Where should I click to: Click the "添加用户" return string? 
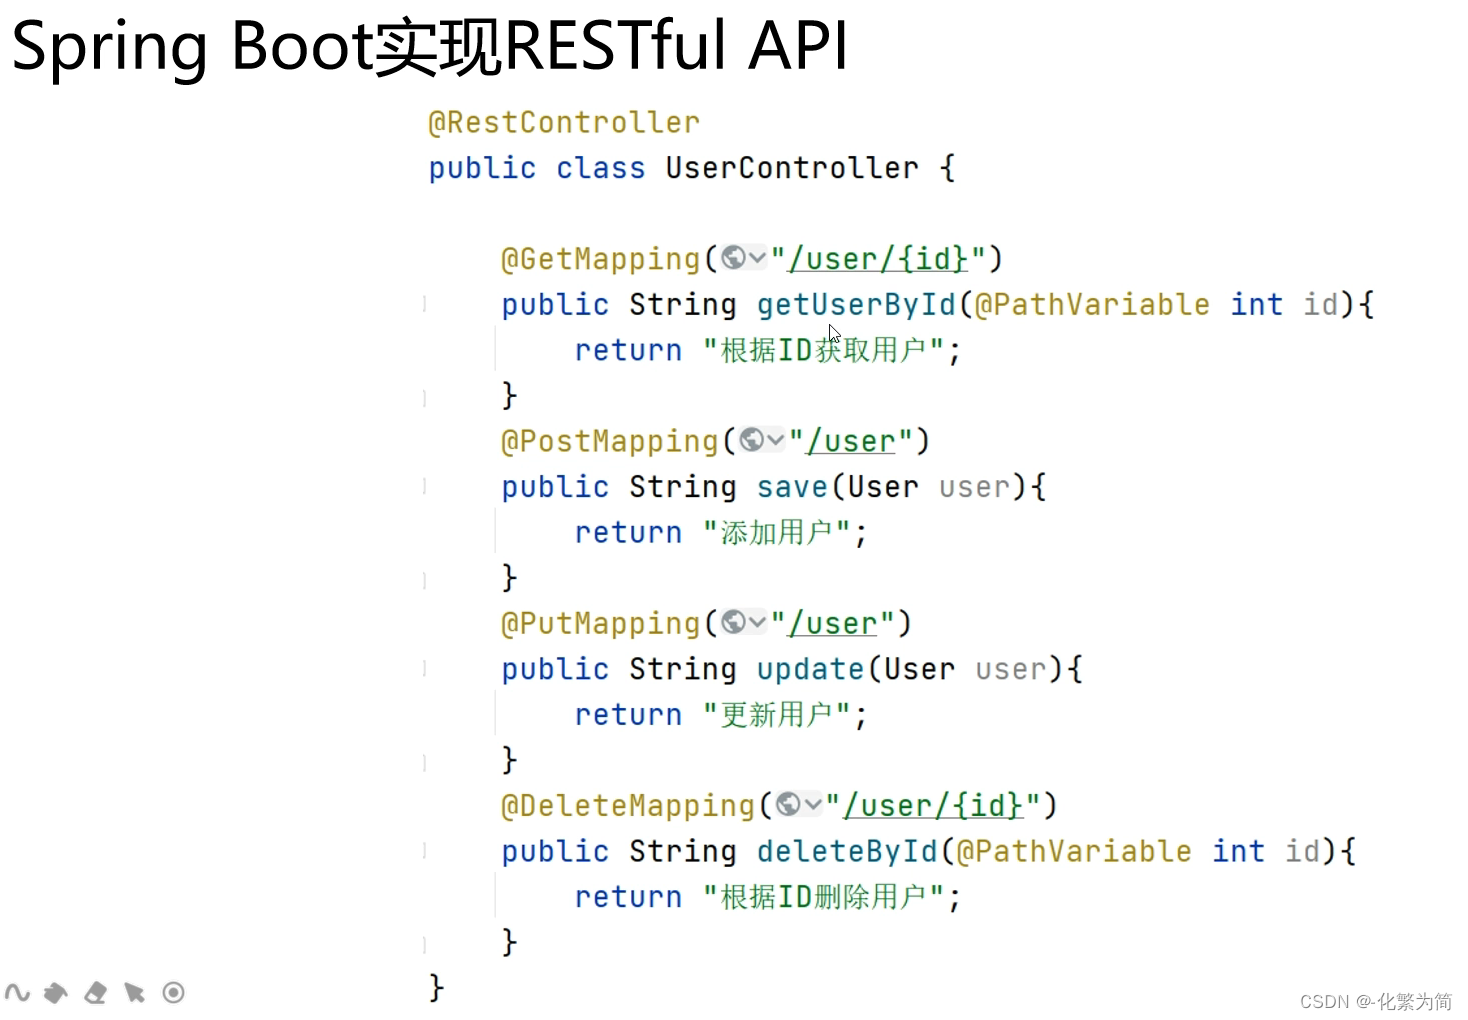tap(777, 532)
